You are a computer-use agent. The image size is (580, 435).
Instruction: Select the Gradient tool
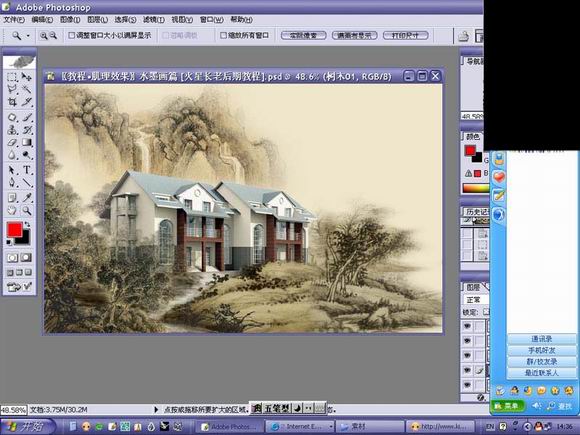(x=27, y=142)
